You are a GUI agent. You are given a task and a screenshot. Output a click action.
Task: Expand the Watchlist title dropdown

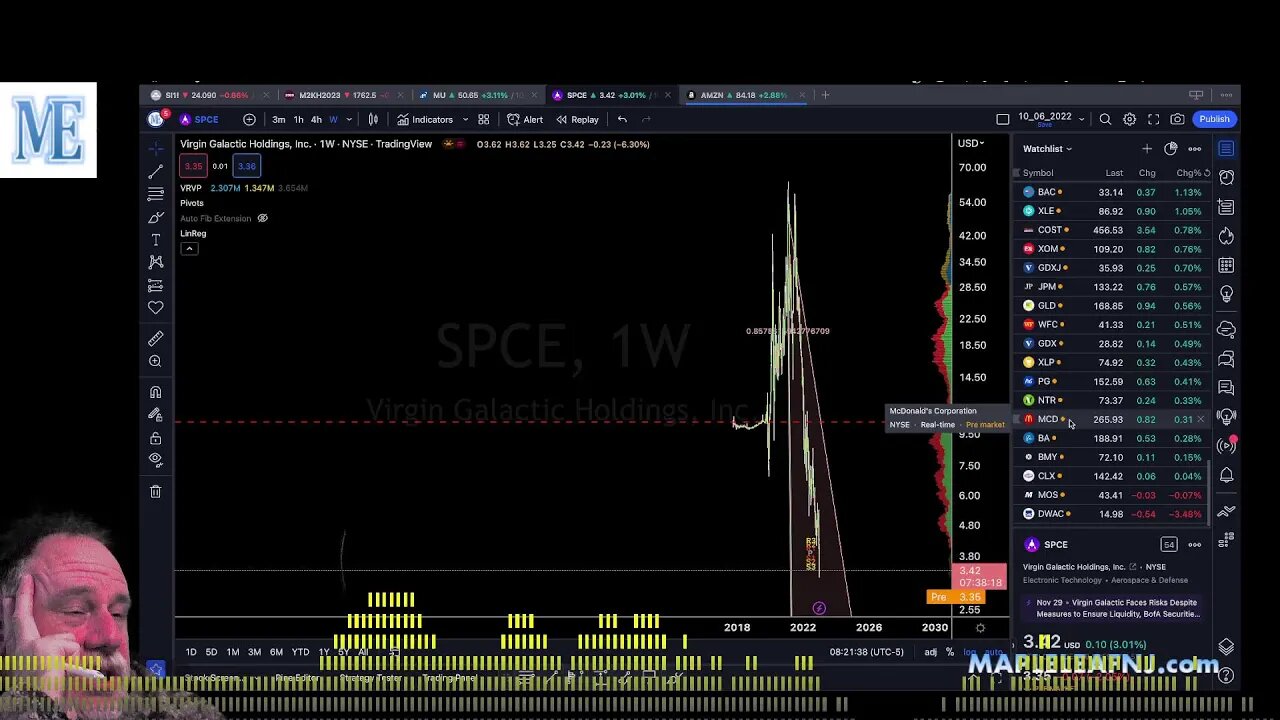click(1047, 149)
